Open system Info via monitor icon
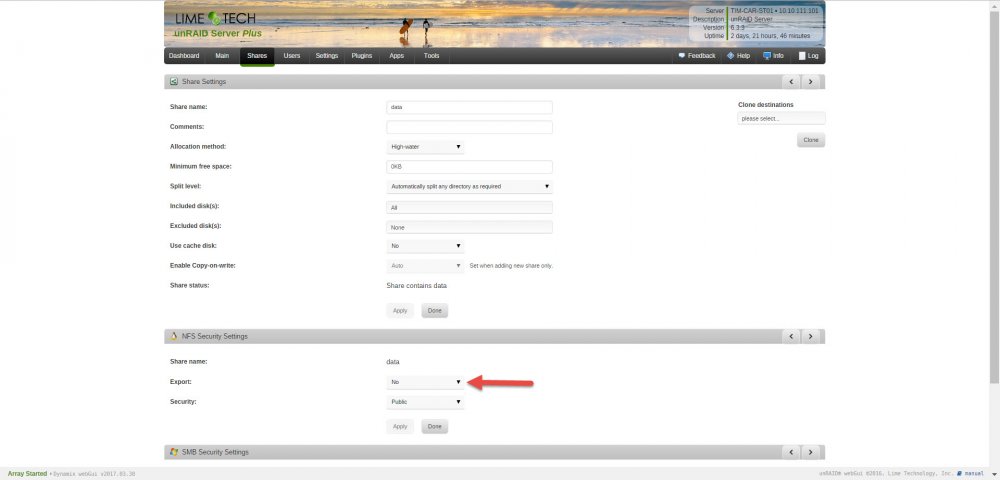1000x480 pixels. 767,56
